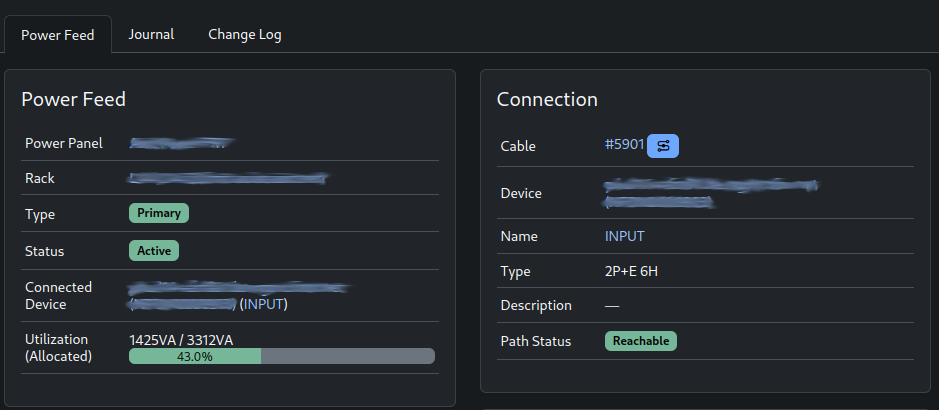Click the 1425VA / 3312VA utilization text
Screen dimensions: 939x410
click(x=181, y=339)
